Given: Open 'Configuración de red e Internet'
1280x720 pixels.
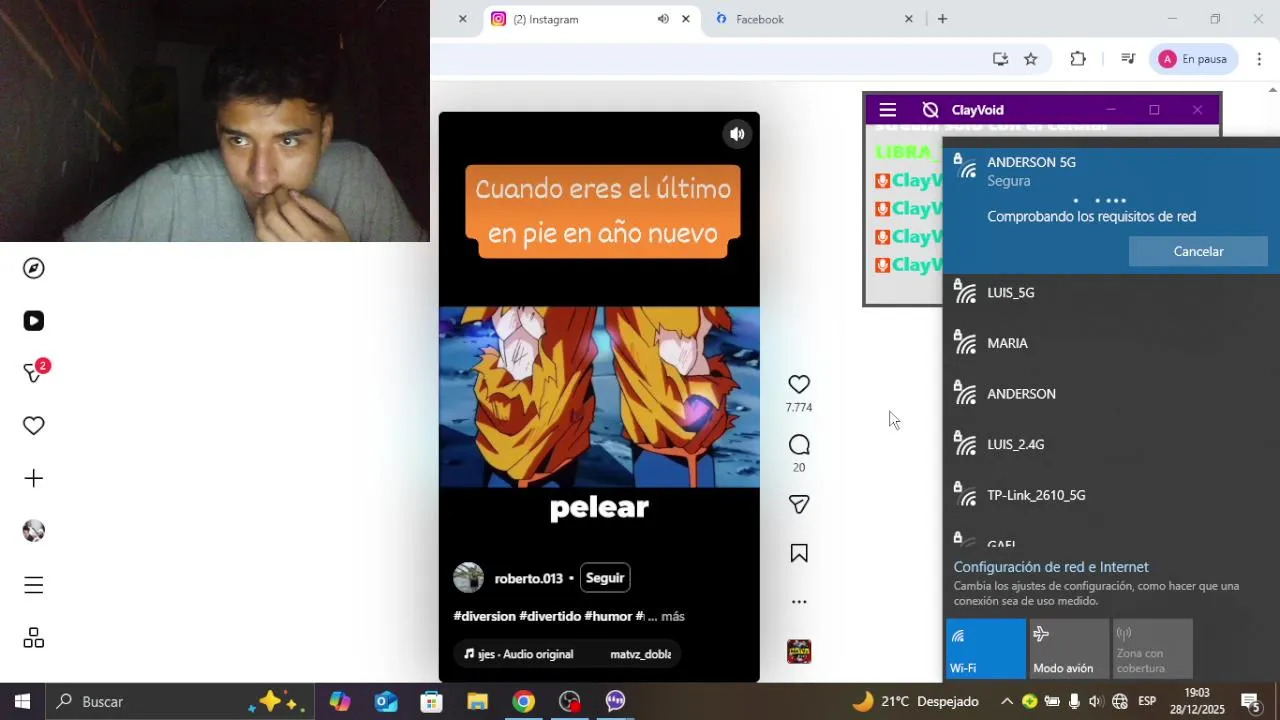Looking at the screenshot, I should (x=1051, y=567).
